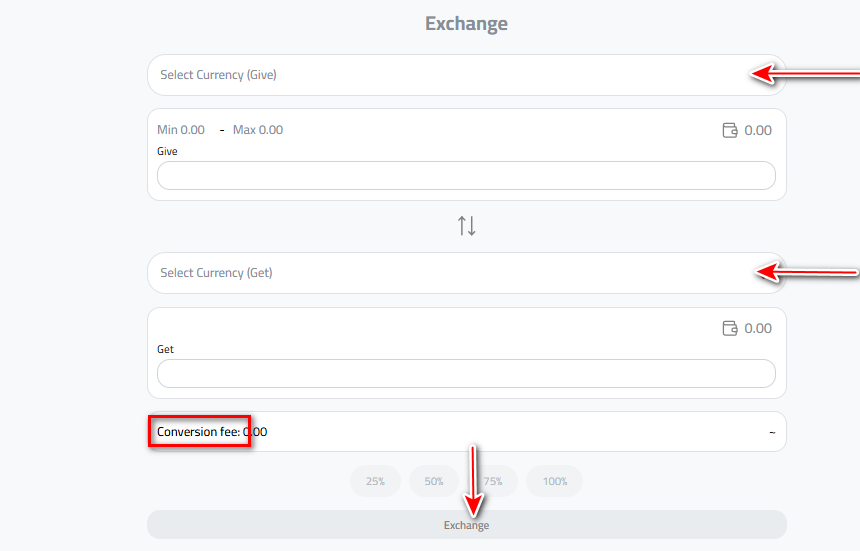Click the wallet icon in the Get section

click(x=730, y=328)
